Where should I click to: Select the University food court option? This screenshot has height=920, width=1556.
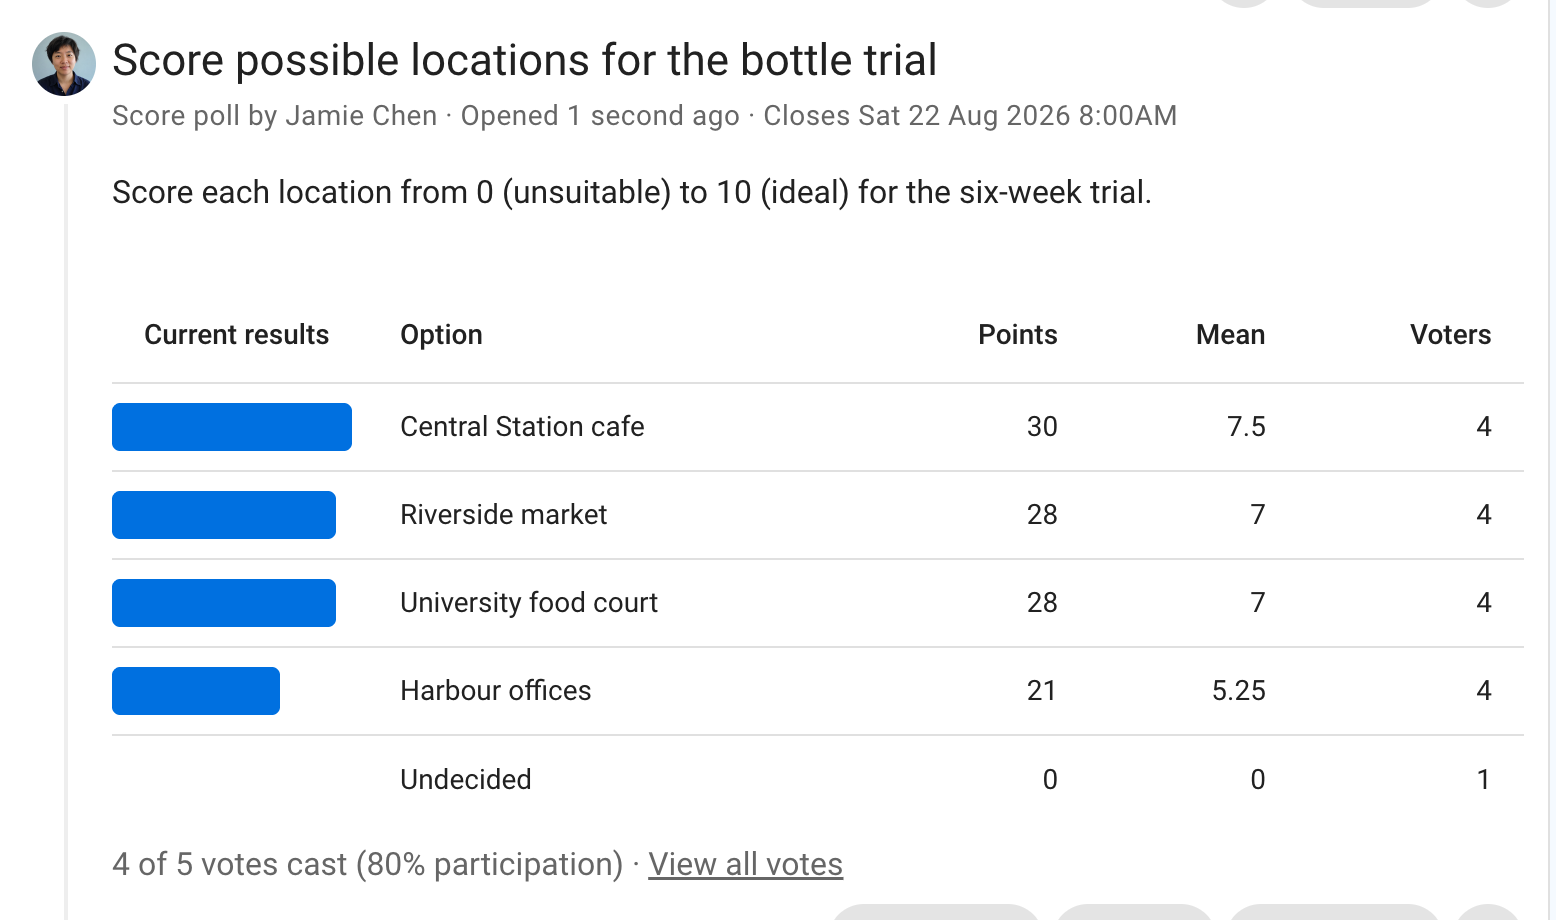(x=529, y=603)
